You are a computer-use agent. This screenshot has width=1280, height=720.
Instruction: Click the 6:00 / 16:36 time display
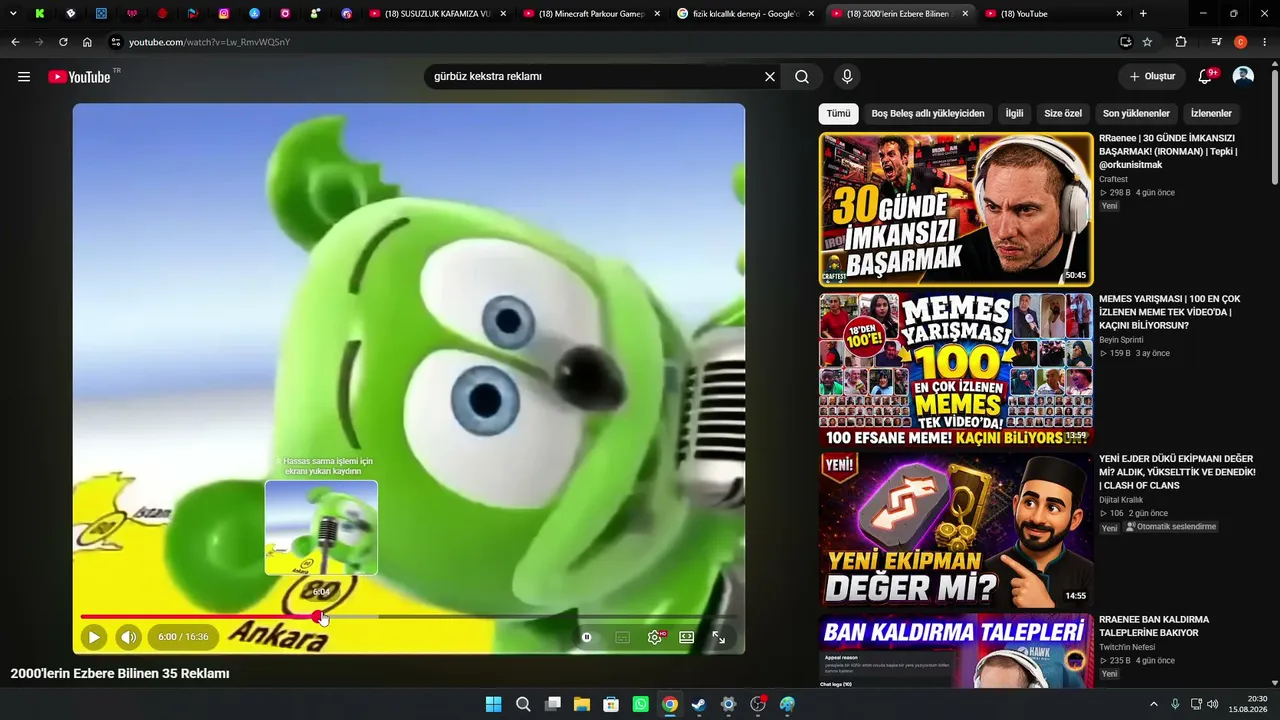[x=183, y=637]
